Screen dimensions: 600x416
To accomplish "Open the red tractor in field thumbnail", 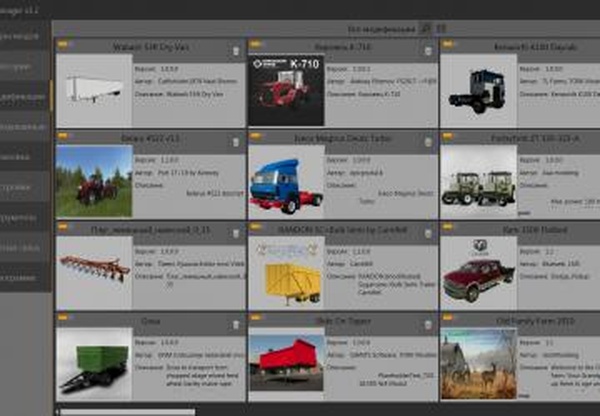I will 94,181.
